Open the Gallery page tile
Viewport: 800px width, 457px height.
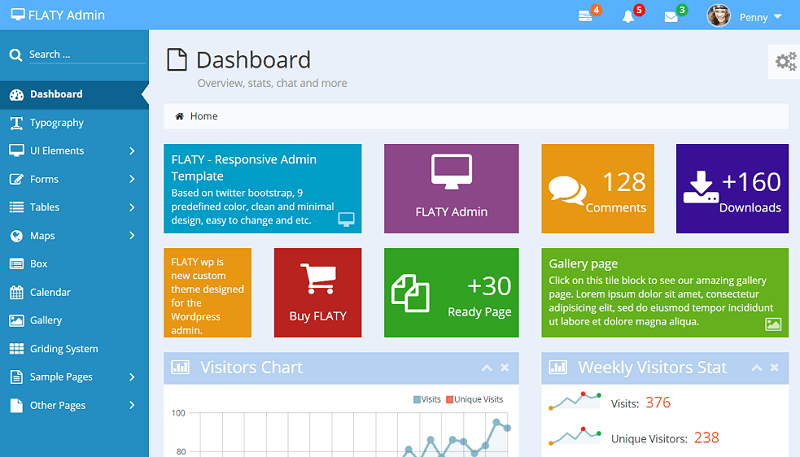[x=665, y=293]
